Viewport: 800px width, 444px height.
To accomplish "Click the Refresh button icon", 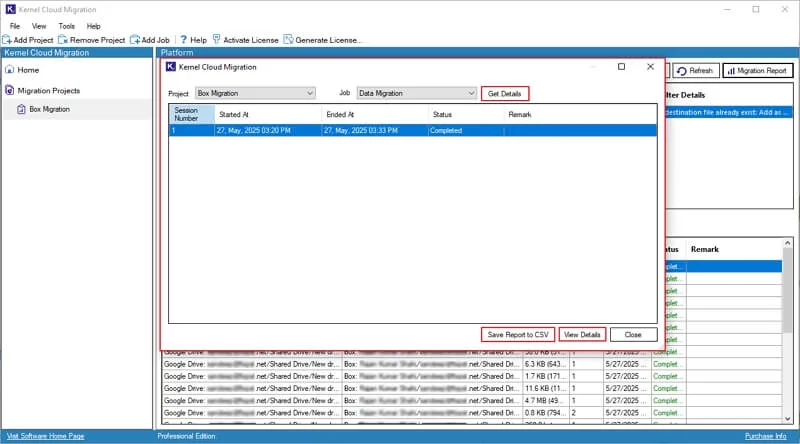I will click(682, 71).
